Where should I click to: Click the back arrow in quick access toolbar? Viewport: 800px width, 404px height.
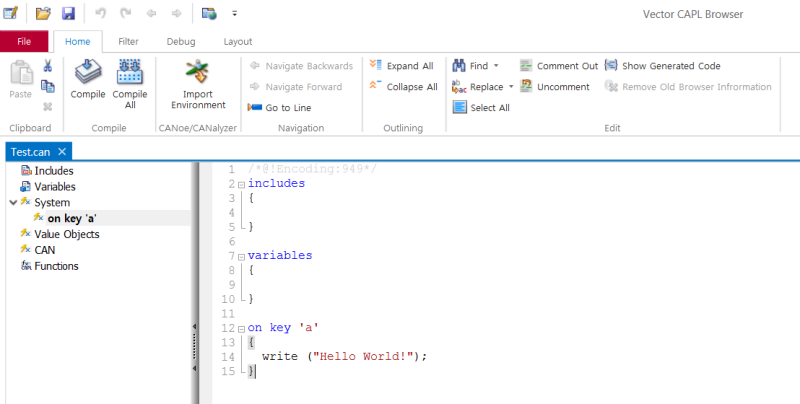[152, 14]
